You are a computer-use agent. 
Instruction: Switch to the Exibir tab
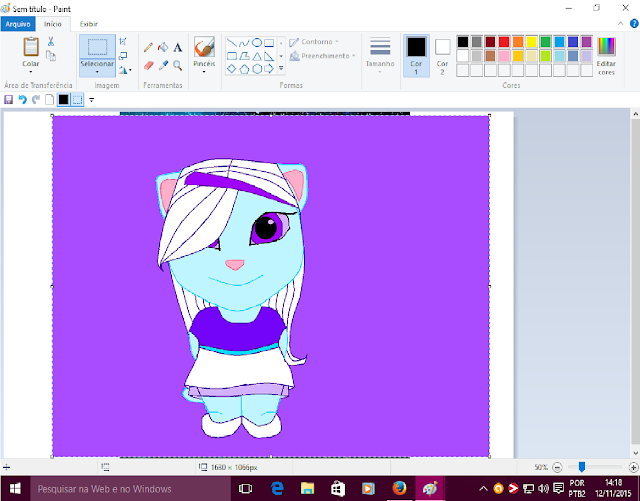point(89,24)
